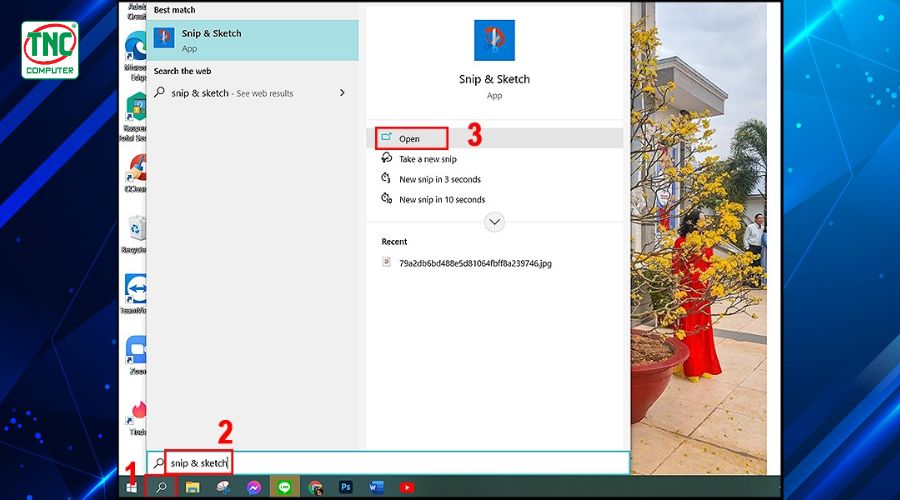
Task: Click the Open icon beside the Open option
Action: pos(386,138)
